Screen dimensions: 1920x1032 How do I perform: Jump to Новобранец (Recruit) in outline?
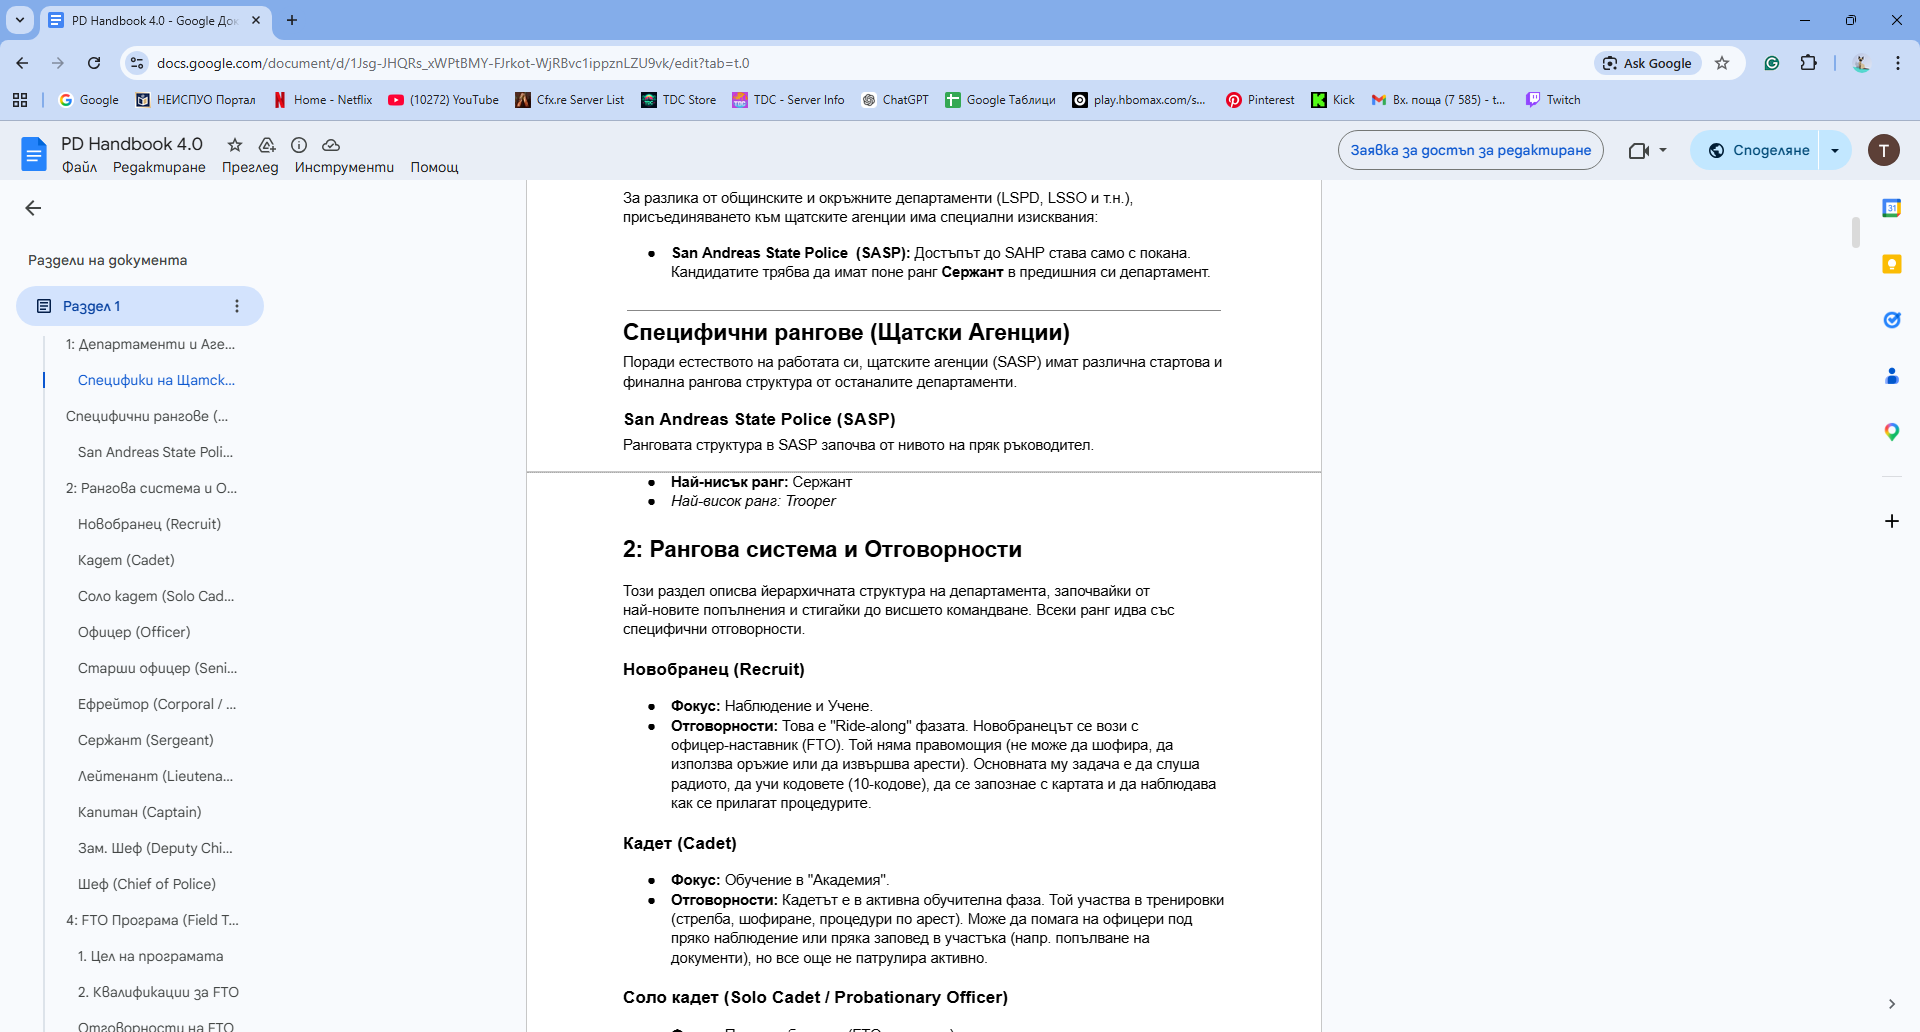149,524
